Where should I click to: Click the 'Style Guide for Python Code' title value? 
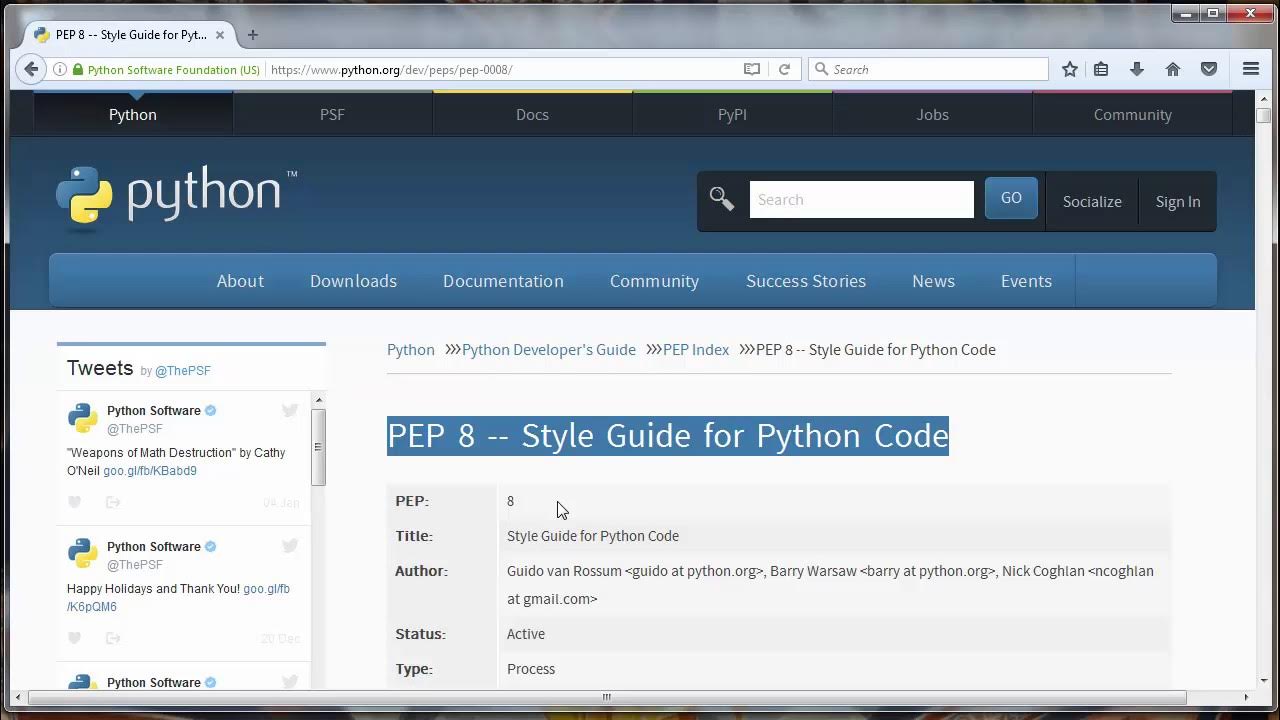(593, 536)
